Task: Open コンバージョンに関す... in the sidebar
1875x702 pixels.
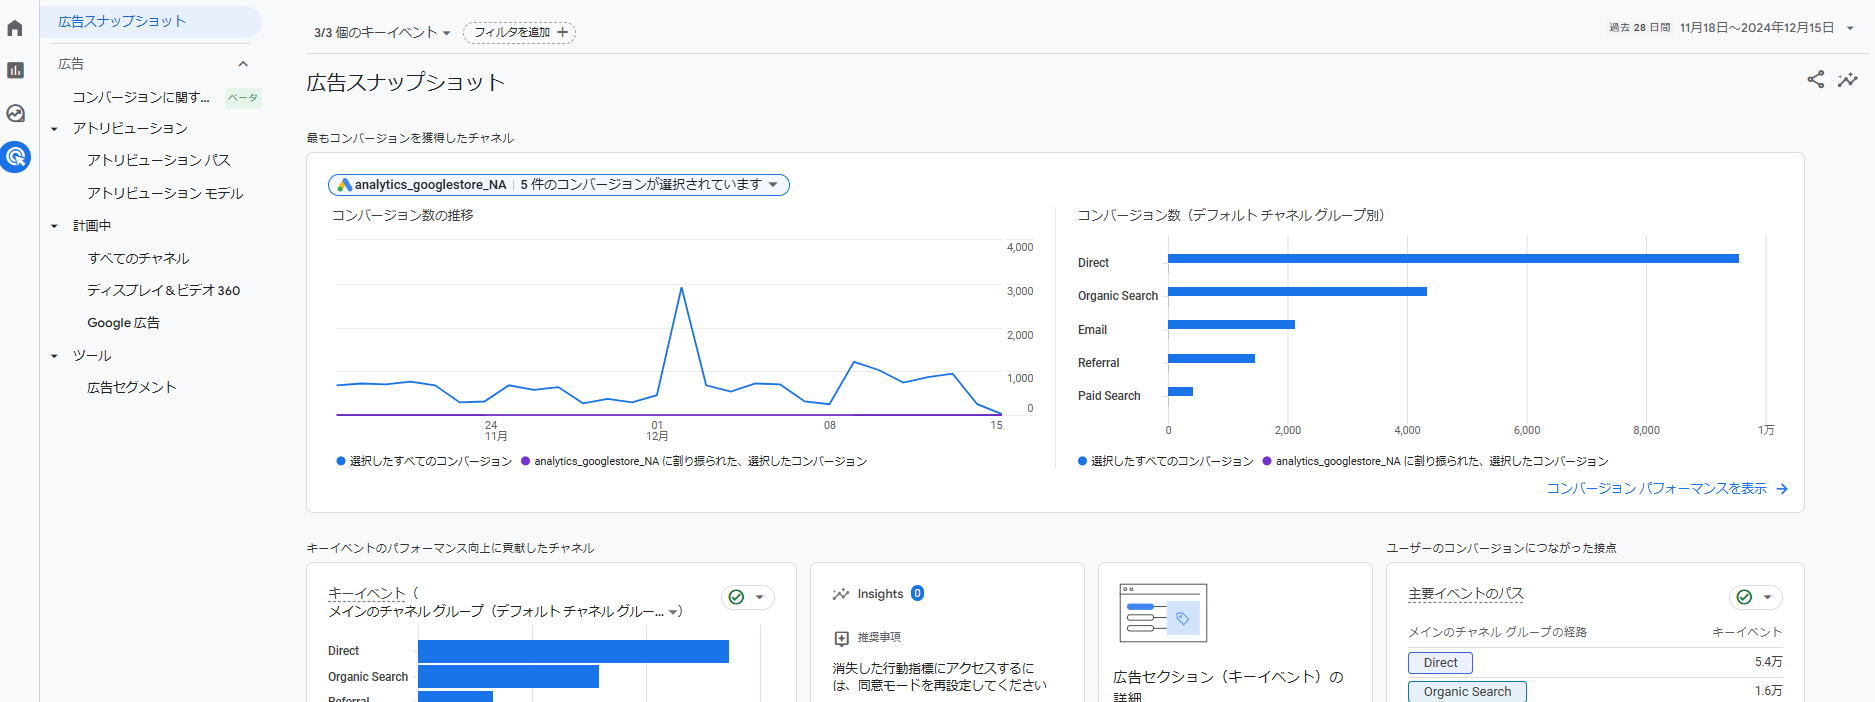Action: click(x=141, y=97)
